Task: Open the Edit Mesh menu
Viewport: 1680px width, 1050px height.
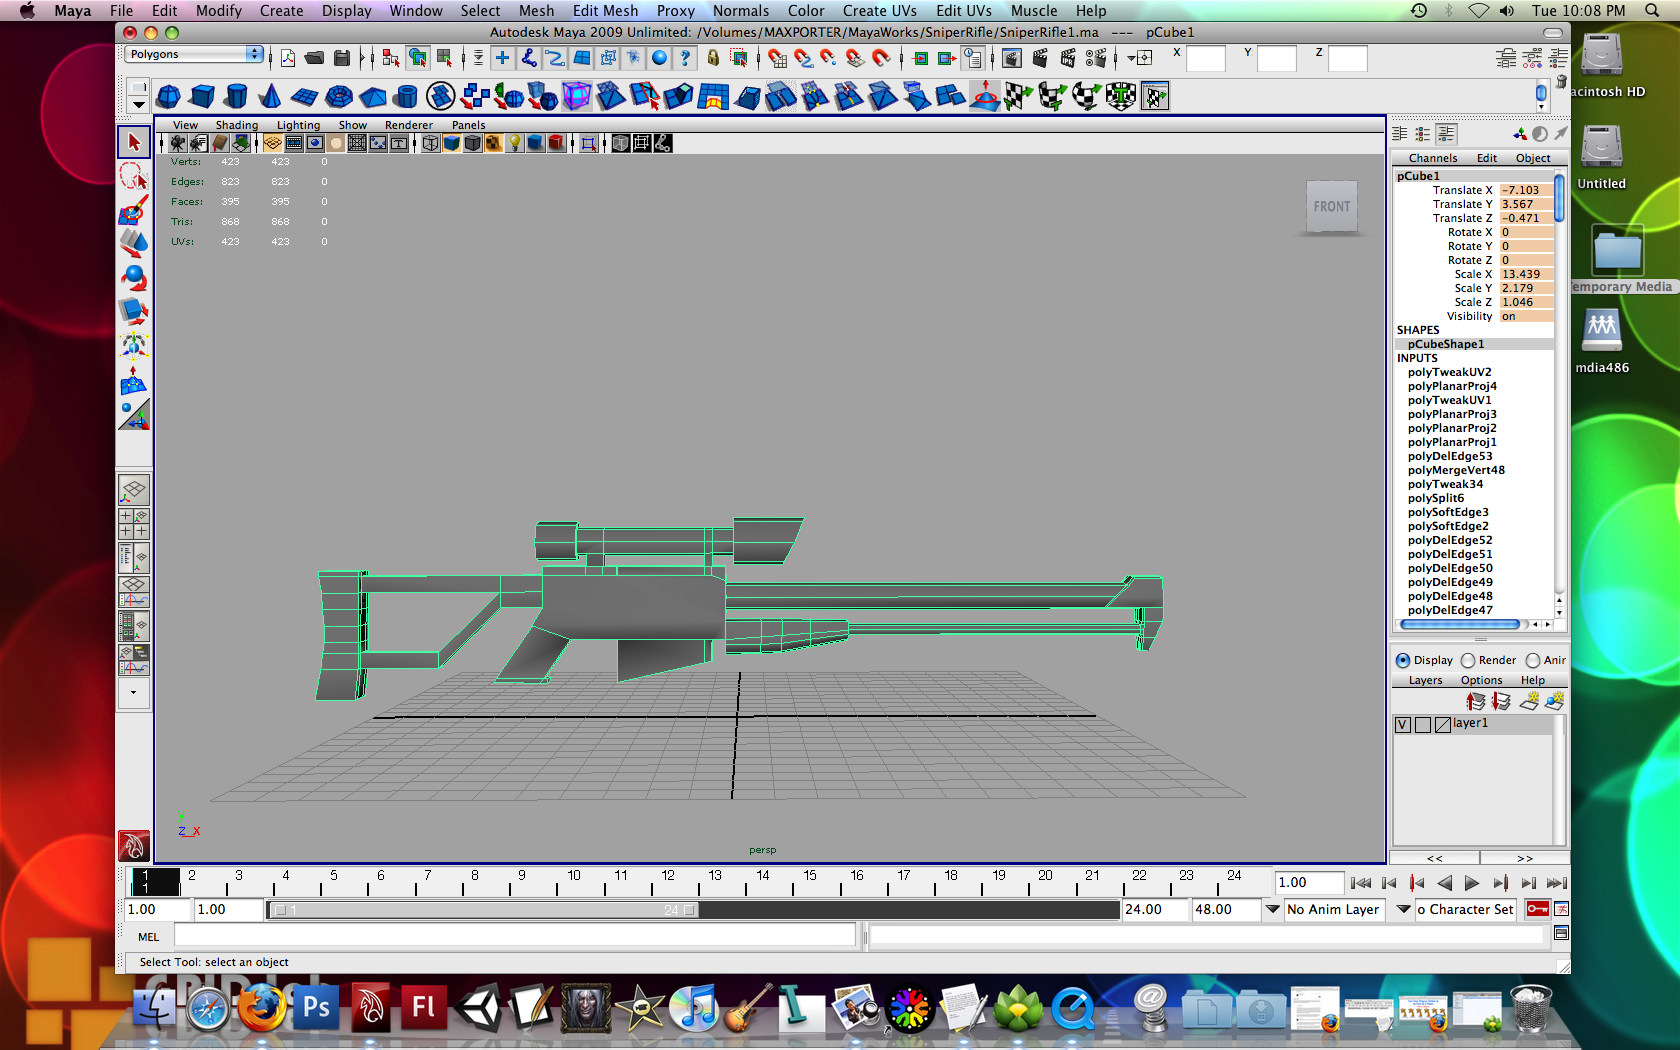Action: click(605, 11)
